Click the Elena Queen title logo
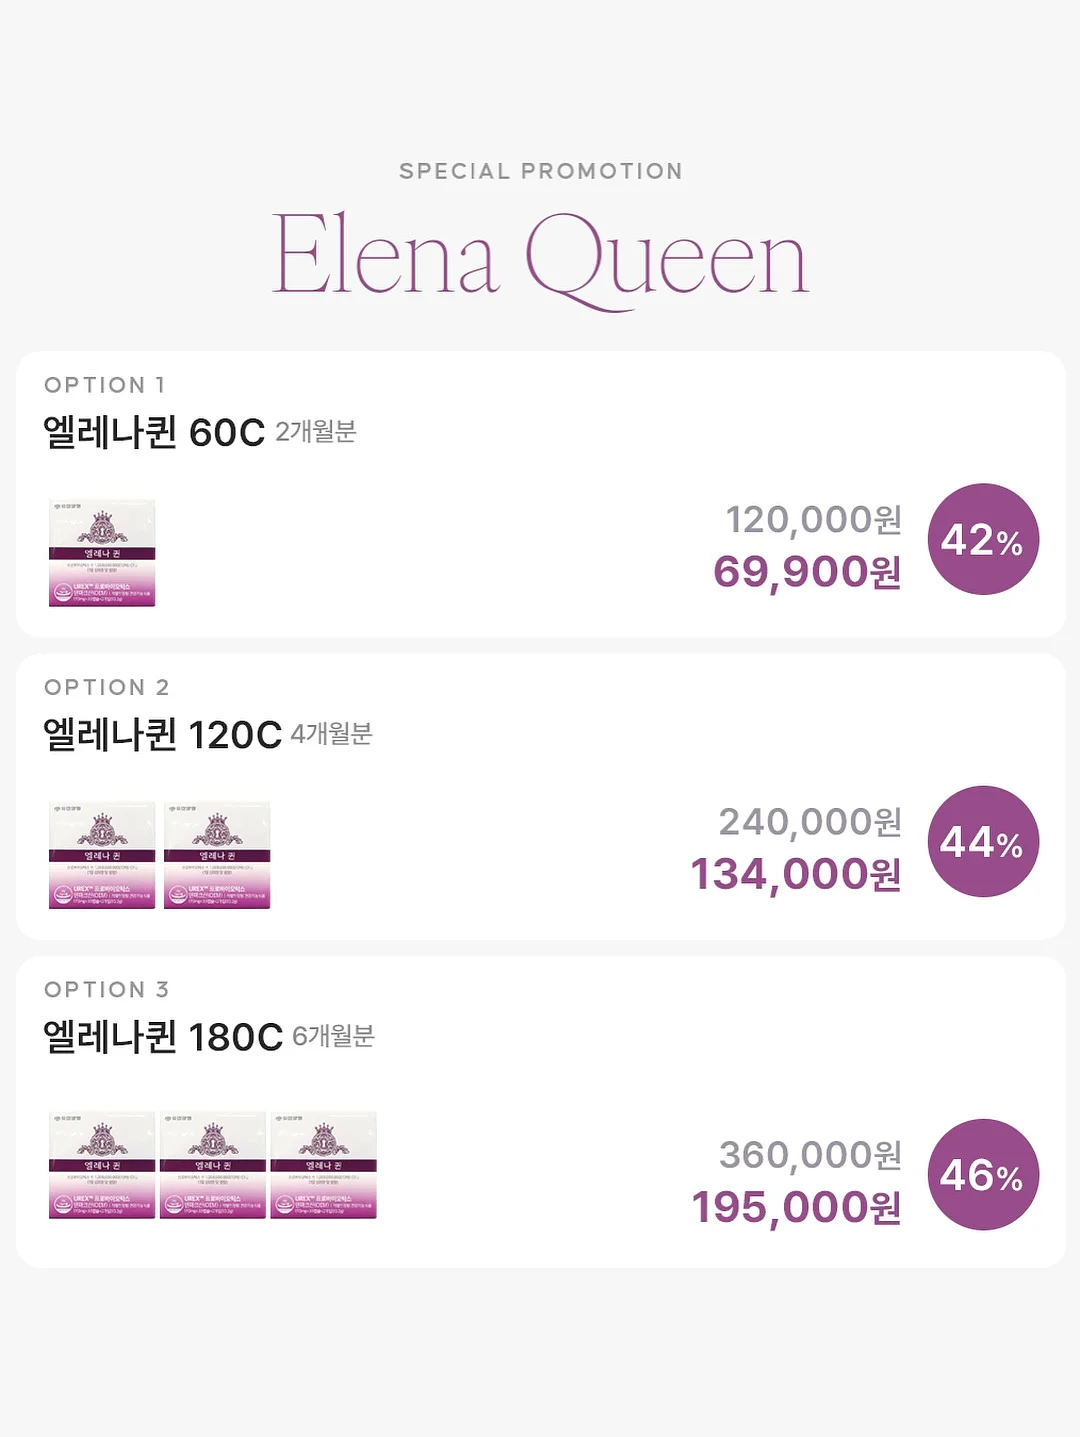1080x1437 pixels. [540, 258]
